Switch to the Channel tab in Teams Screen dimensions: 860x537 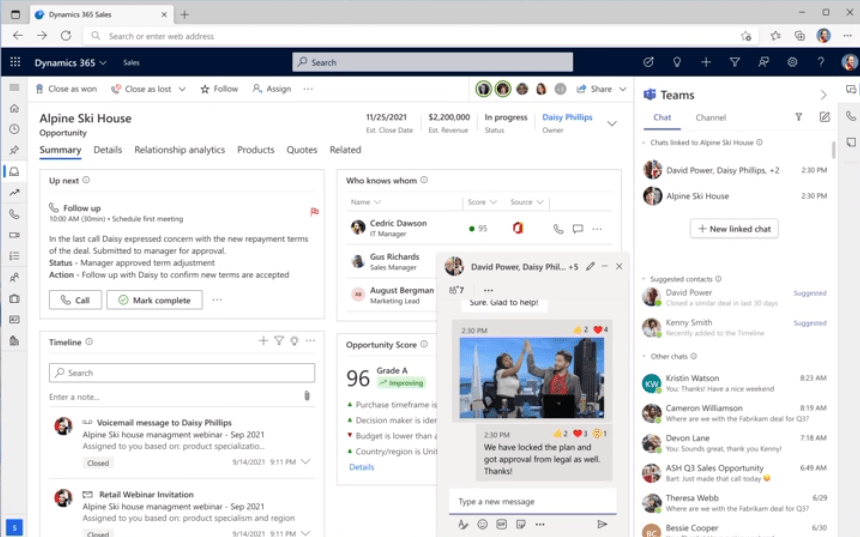[x=710, y=118]
